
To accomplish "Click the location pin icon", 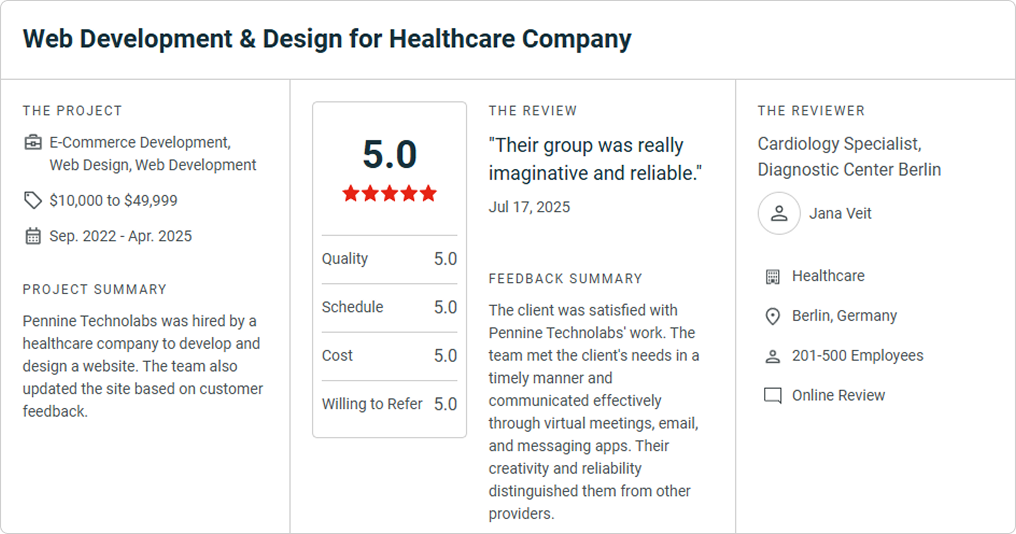I will (772, 316).
